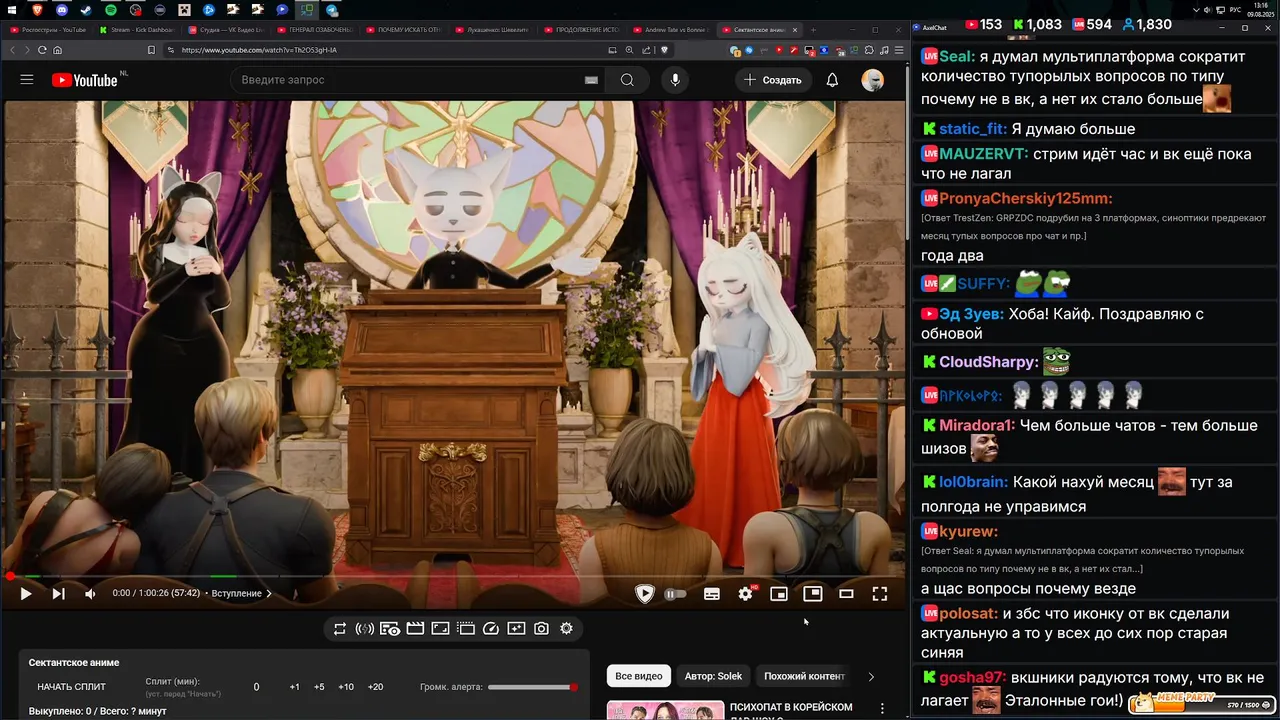
Task: Click username gosha97 in AxelChat
Action: click(972, 678)
